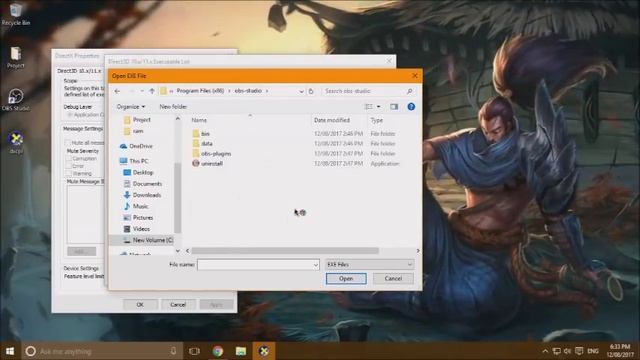640x360 pixels.
Task: Cancel the Open EXE File dialog
Action: [x=393, y=278]
